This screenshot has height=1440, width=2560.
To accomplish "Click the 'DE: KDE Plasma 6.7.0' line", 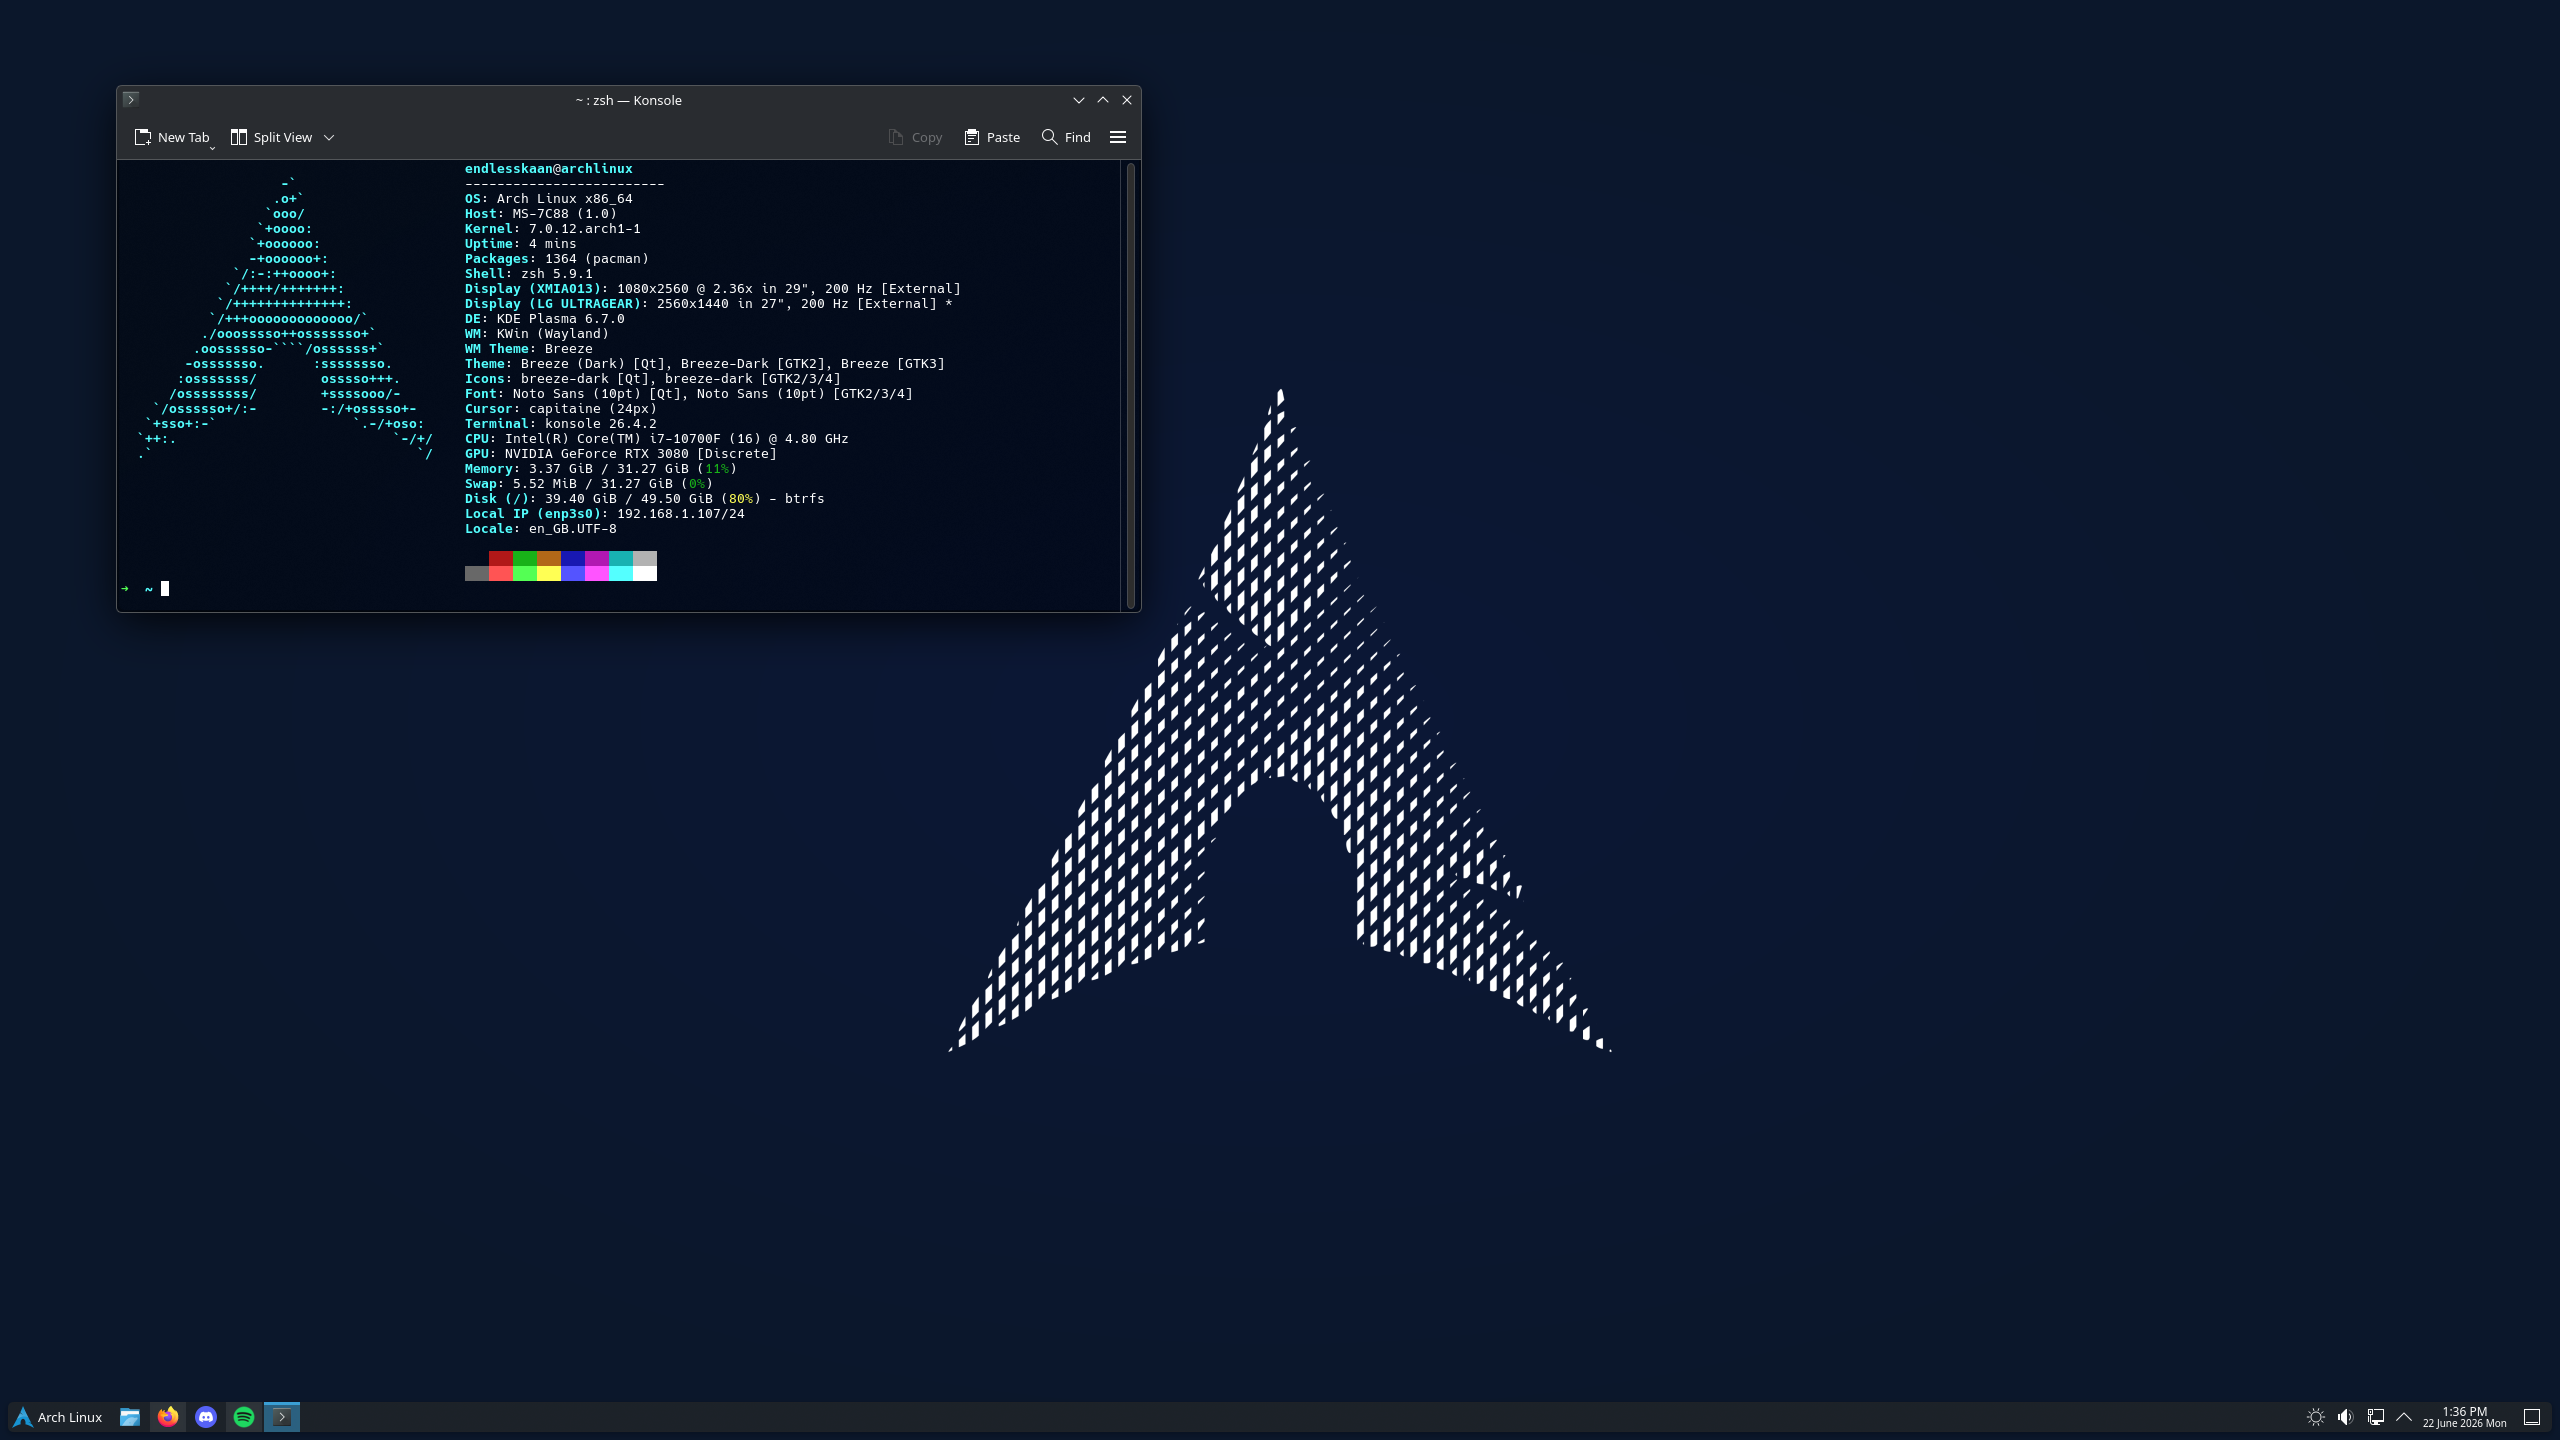I will pyautogui.click(x=544, y=319).
